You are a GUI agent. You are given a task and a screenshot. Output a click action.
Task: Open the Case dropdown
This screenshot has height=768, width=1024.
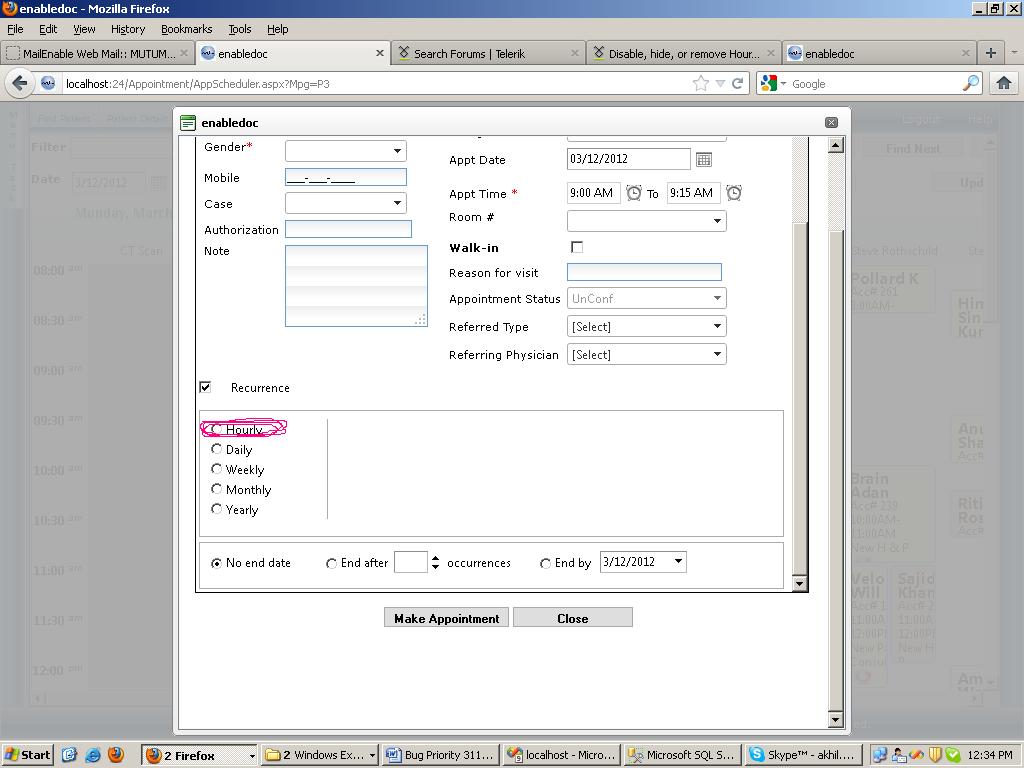(345, 203)
